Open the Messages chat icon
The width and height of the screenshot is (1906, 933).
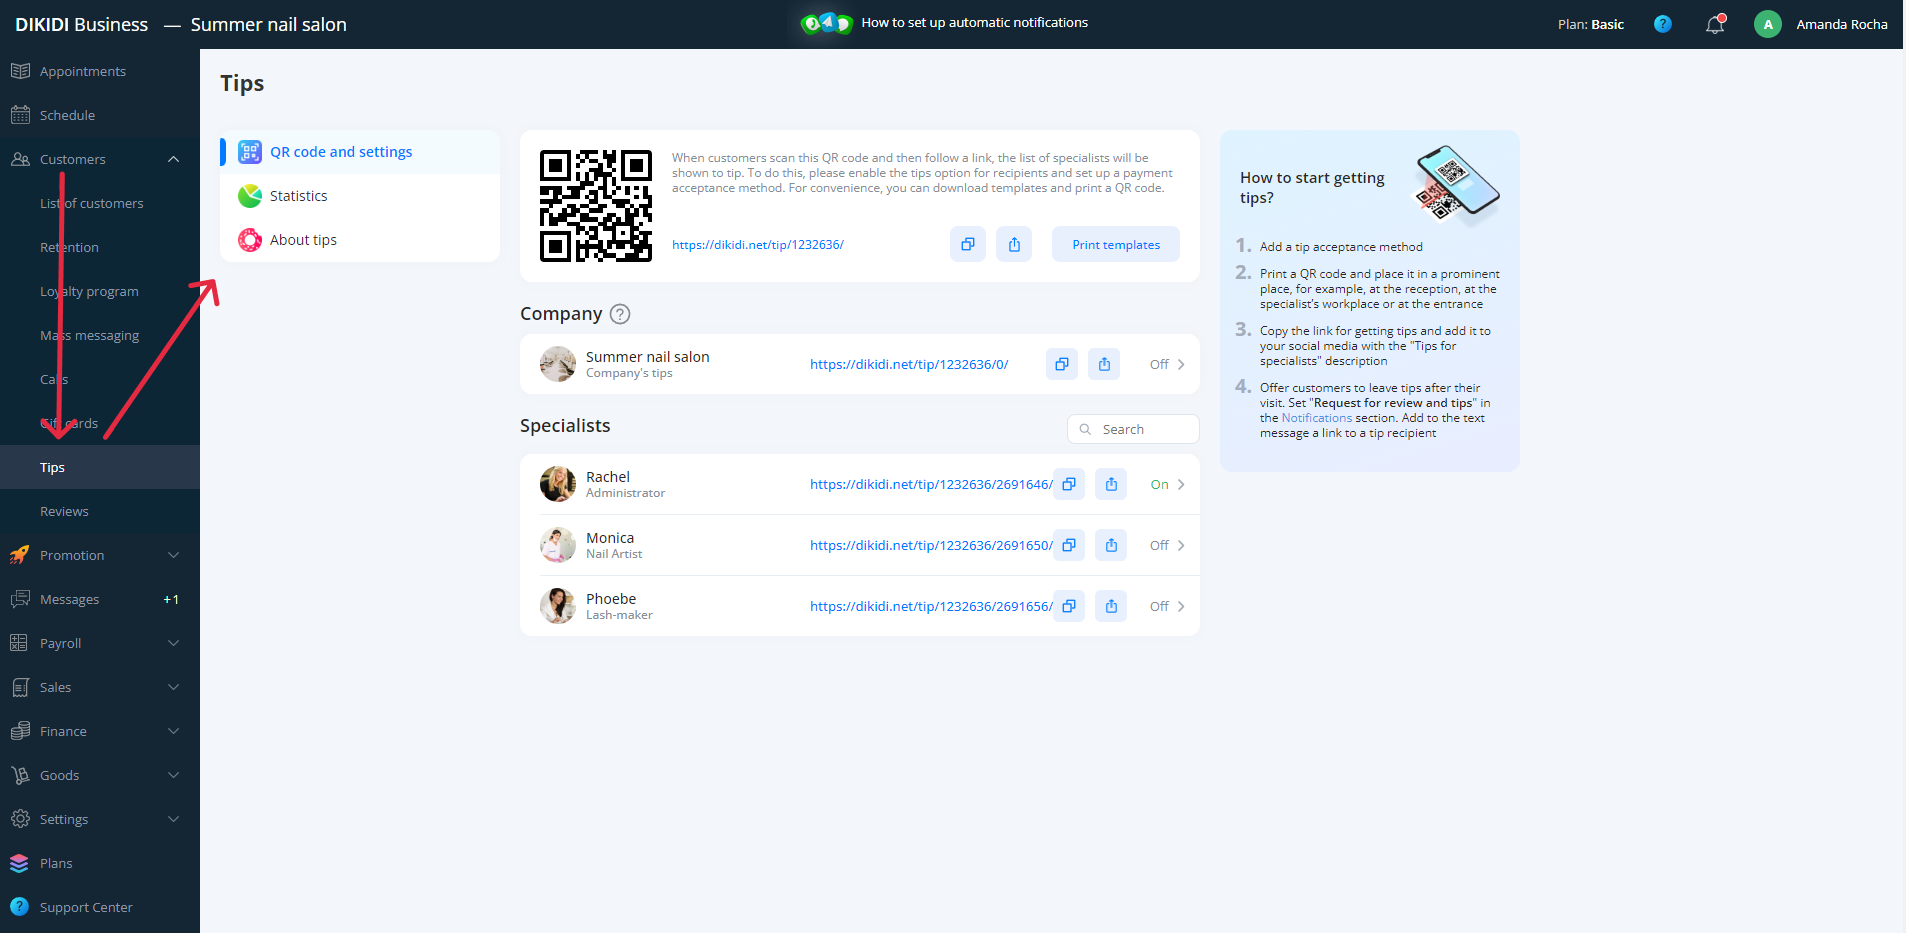coord(20,599)
